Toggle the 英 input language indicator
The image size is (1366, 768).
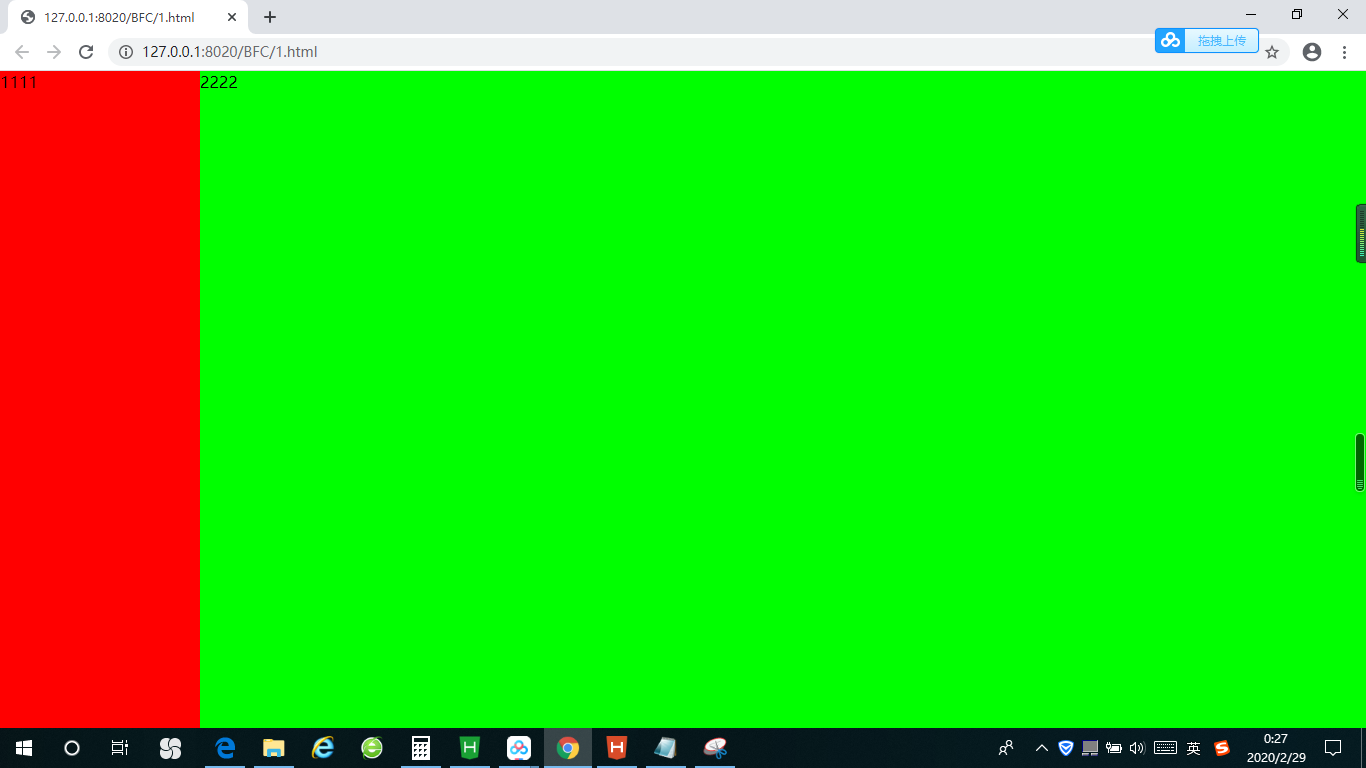pos(1193,748)
